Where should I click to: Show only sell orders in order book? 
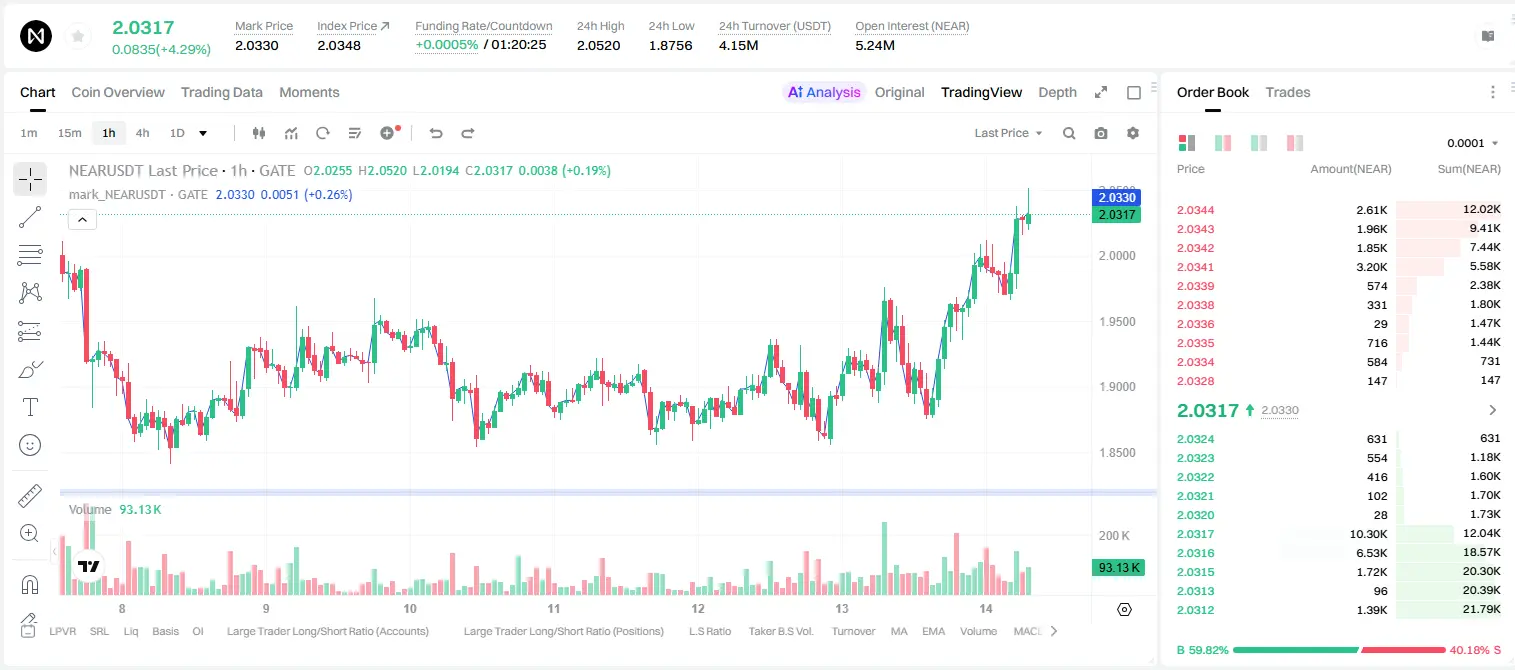(1295, 143)
